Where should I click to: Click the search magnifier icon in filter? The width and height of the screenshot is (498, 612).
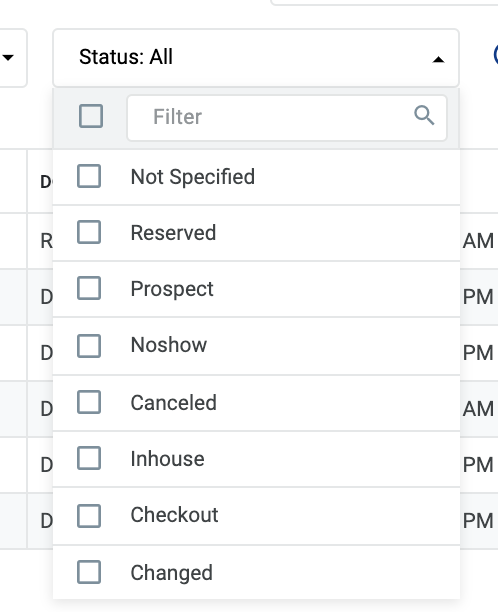[424, 116]
